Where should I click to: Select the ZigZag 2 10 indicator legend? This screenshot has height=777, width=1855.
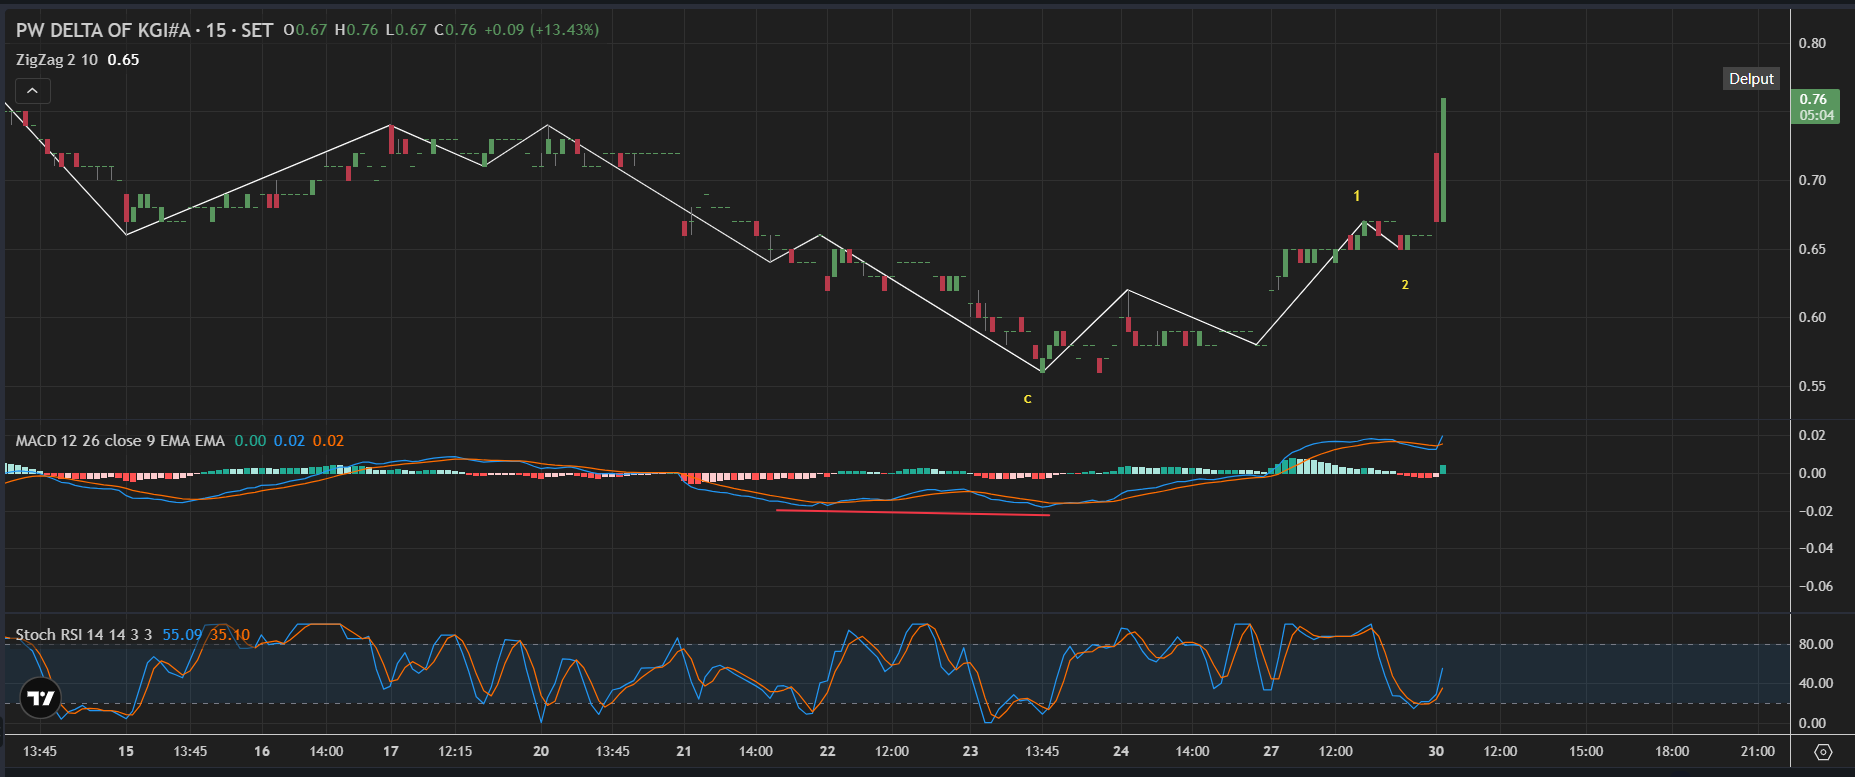(x=57, y=60)
